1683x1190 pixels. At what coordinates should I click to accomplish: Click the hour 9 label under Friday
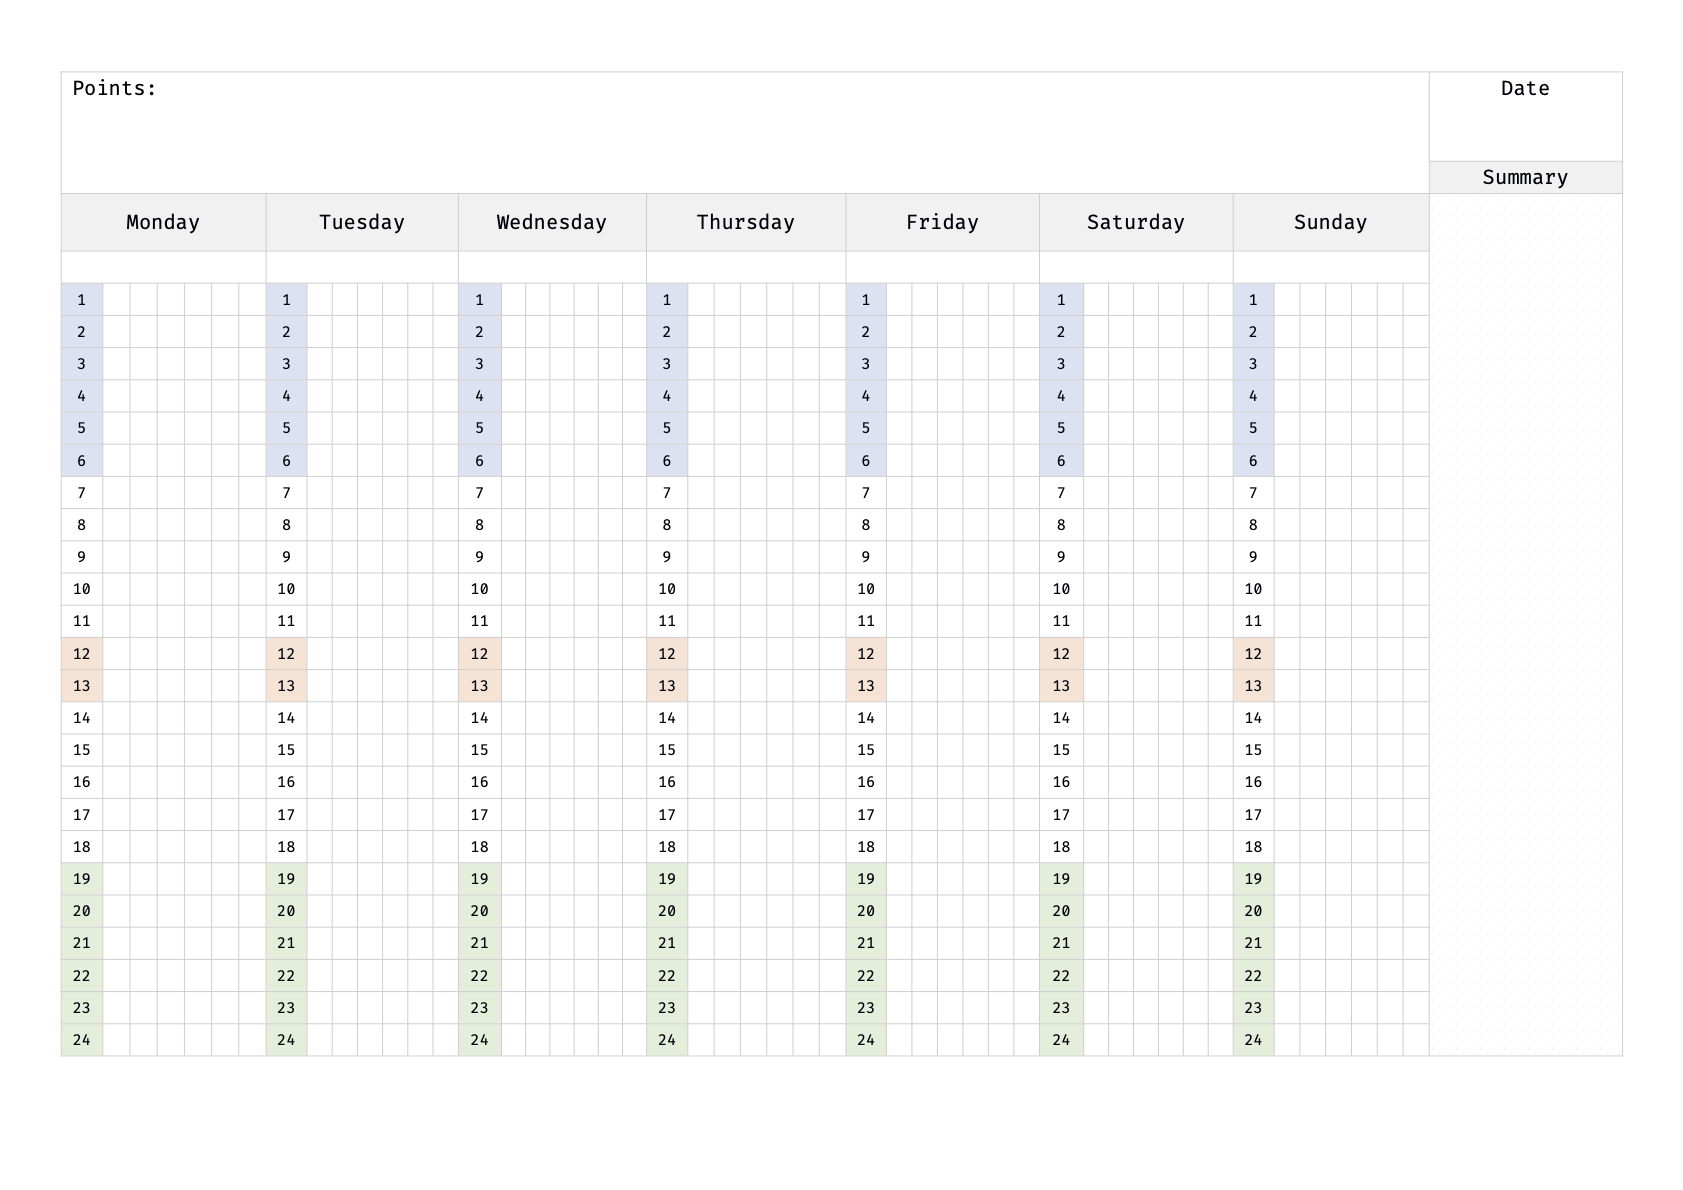point(866,557)
